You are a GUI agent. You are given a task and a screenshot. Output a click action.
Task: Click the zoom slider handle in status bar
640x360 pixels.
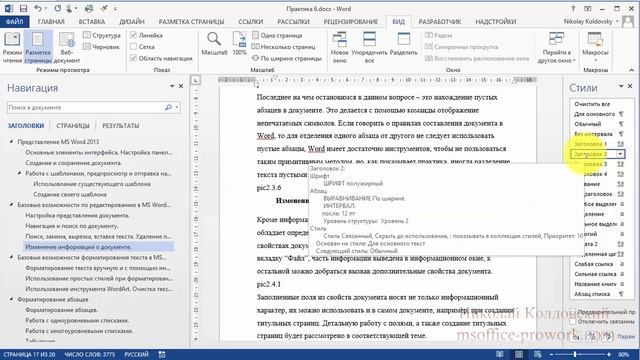tap(575, 354)
